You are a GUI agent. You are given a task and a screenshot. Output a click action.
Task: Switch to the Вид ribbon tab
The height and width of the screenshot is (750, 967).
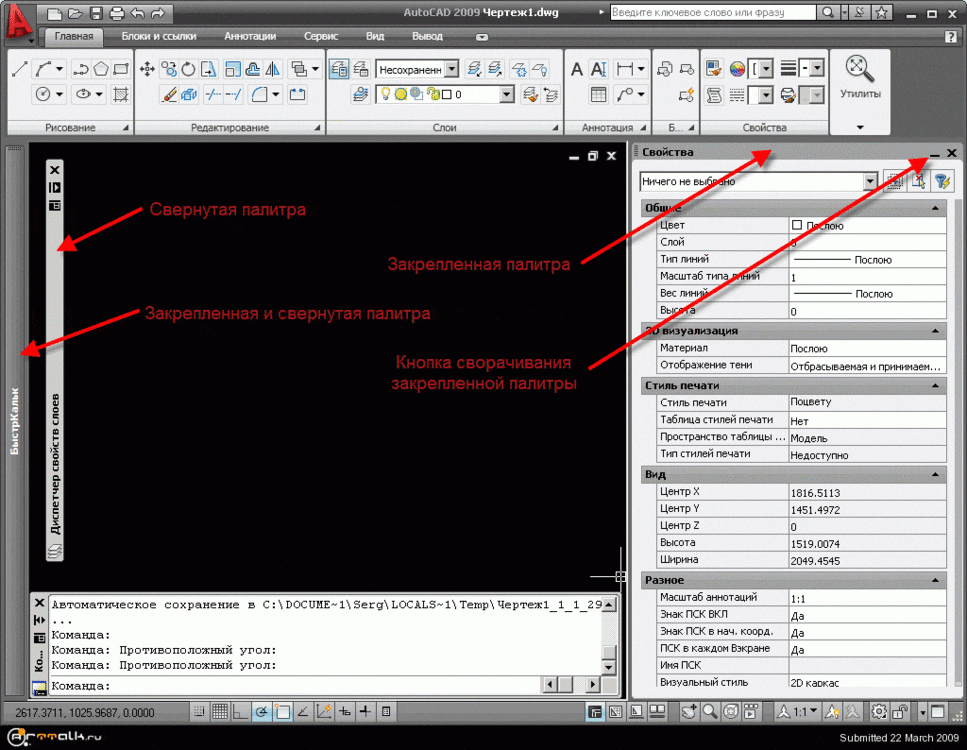pos(374,36)
